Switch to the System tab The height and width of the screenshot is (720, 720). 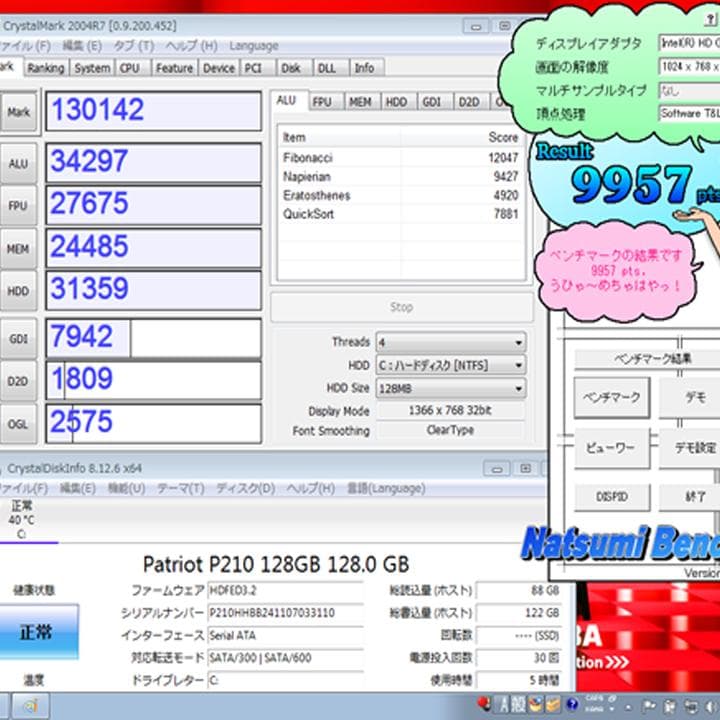click(x=92, y=68)
